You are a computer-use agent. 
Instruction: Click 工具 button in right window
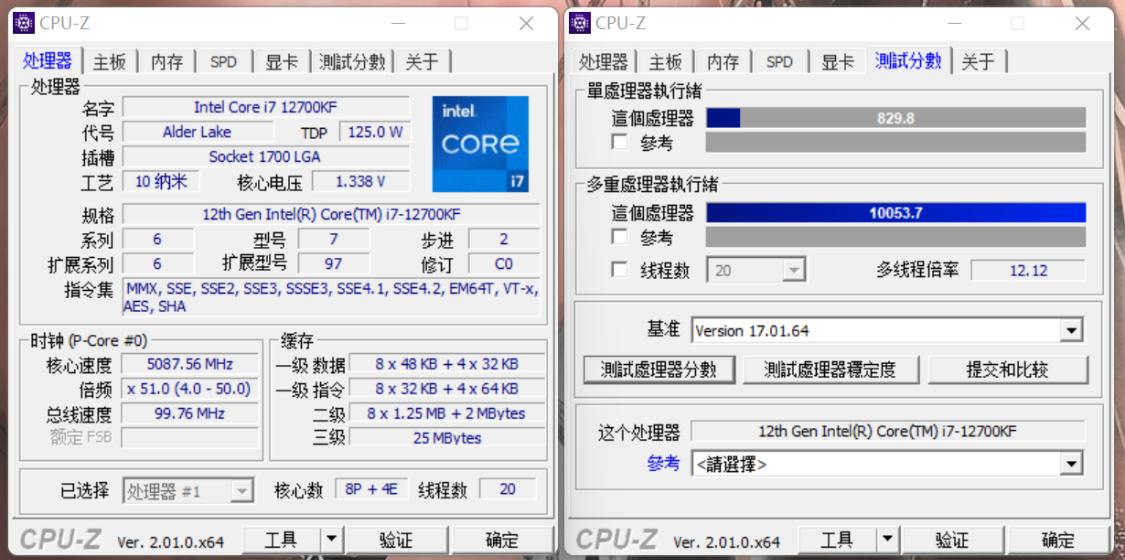click(837, 540)
